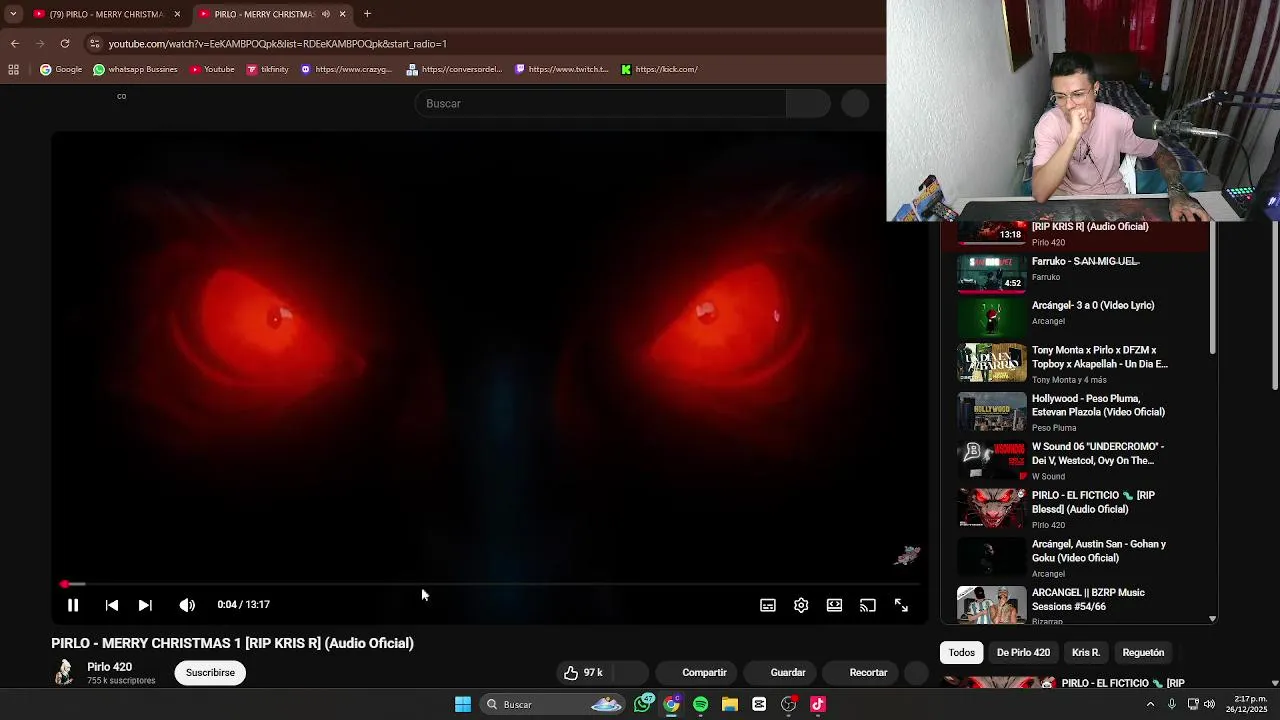Image resolution: width=1280 pixels, height=720 pixels.
Task: Skip to next video in playlist
Action: click(x=145, y=605)
